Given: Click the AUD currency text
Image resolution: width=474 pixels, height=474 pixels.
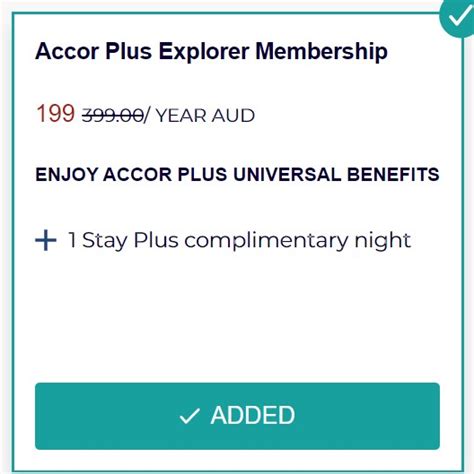Looking at the screenshot, I should [233, 116].
